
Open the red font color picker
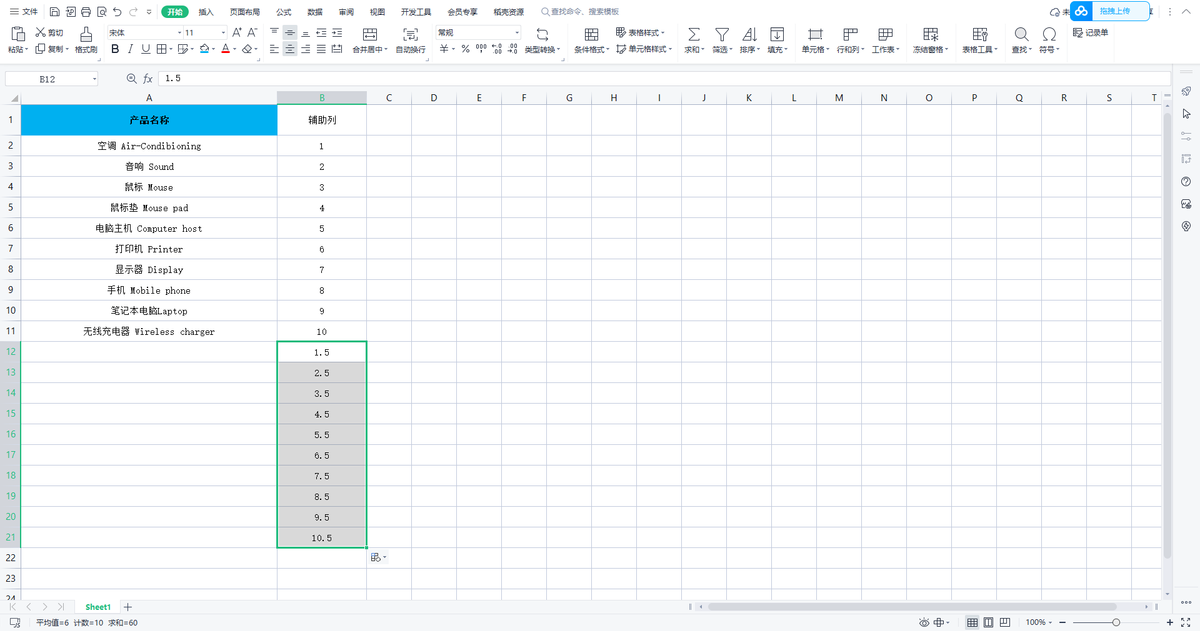click(225, 48)
